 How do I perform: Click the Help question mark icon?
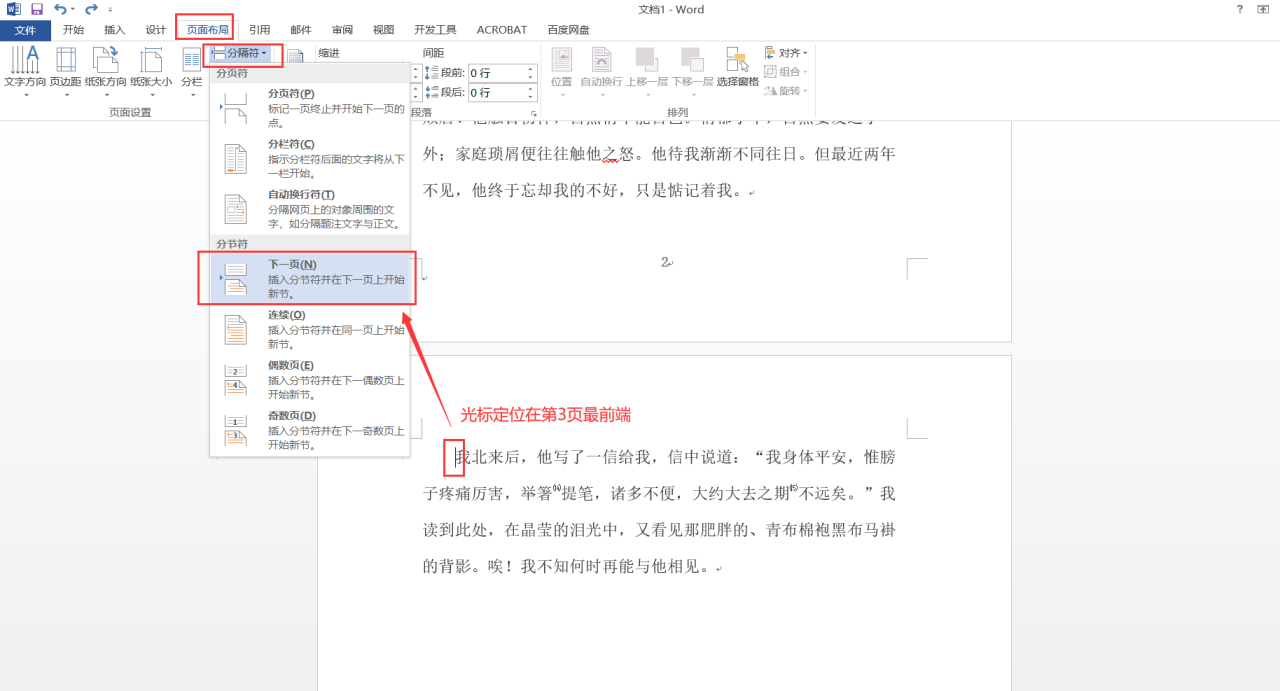pyautogui.click(x=1240, y=9)
